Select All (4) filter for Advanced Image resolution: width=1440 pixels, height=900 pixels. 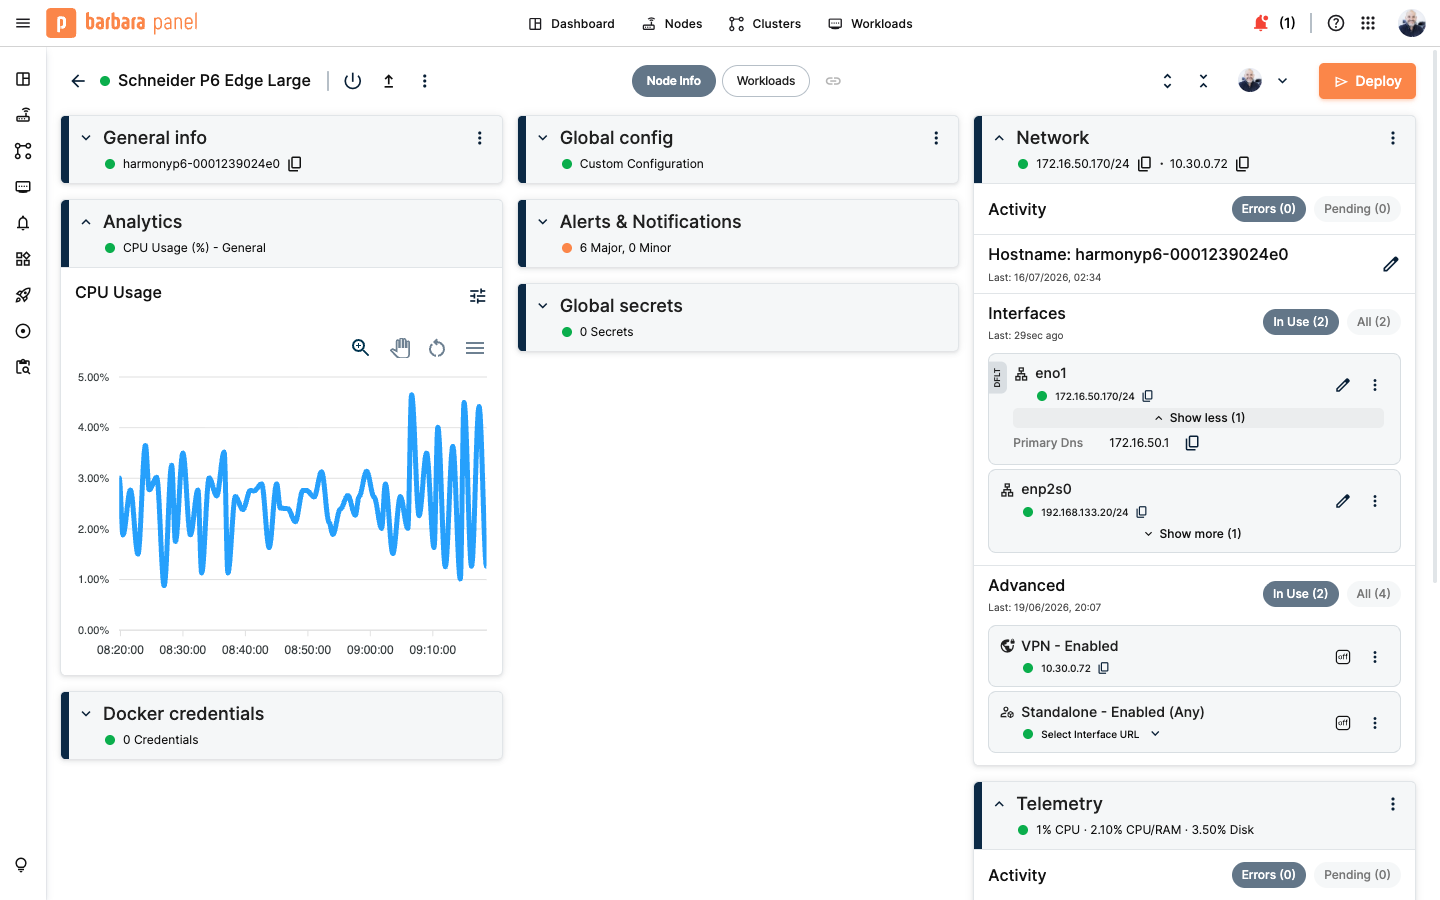1374,594
